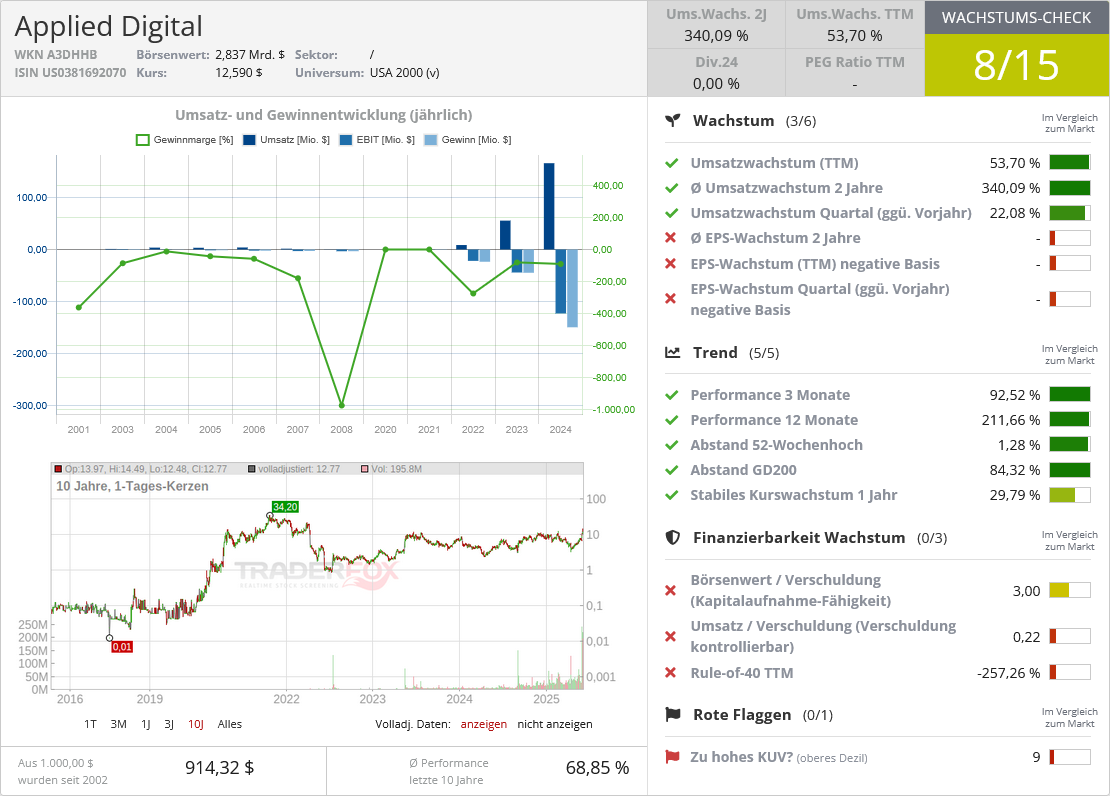Click the 8/15 Wachstums-Check score
Image resolution: width=1110 pixels, height=796 pixels.
1017,65
